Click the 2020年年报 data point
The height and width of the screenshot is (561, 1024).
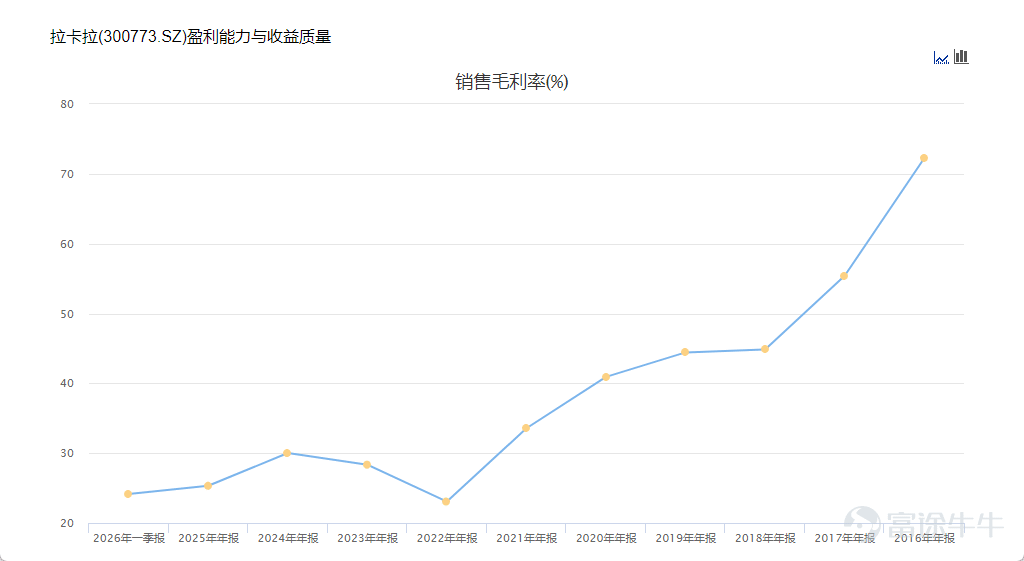(x=606, y=377)
